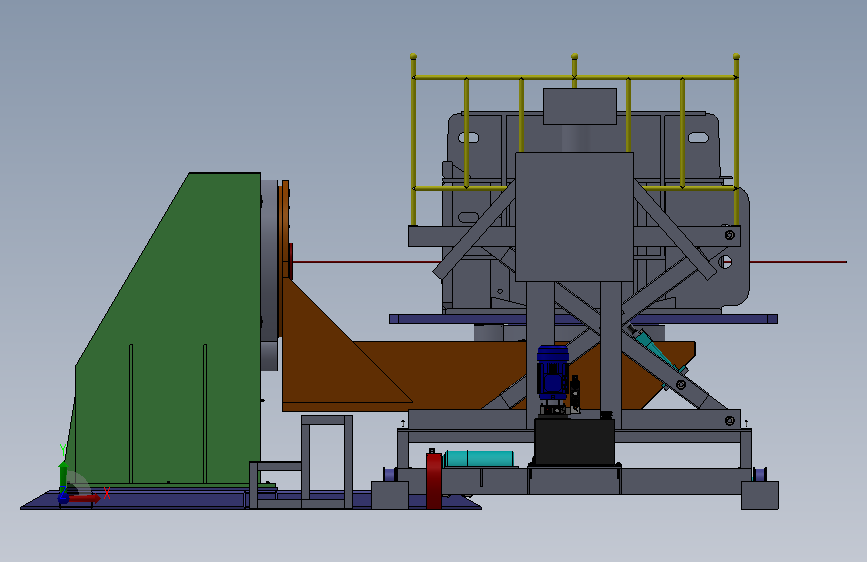The height and width of the screenshot is (562, 867).
Task: Select the left gray foot block near red wheel
Action: click(x=390, y=495)
